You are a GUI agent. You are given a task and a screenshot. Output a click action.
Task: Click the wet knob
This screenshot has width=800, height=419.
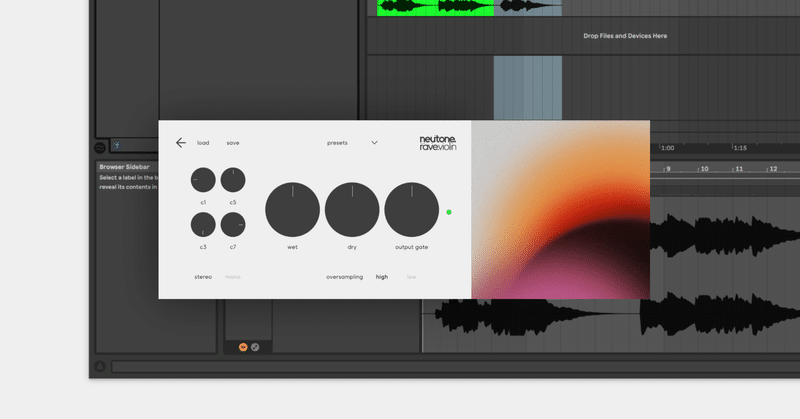(x=292, y=209)
